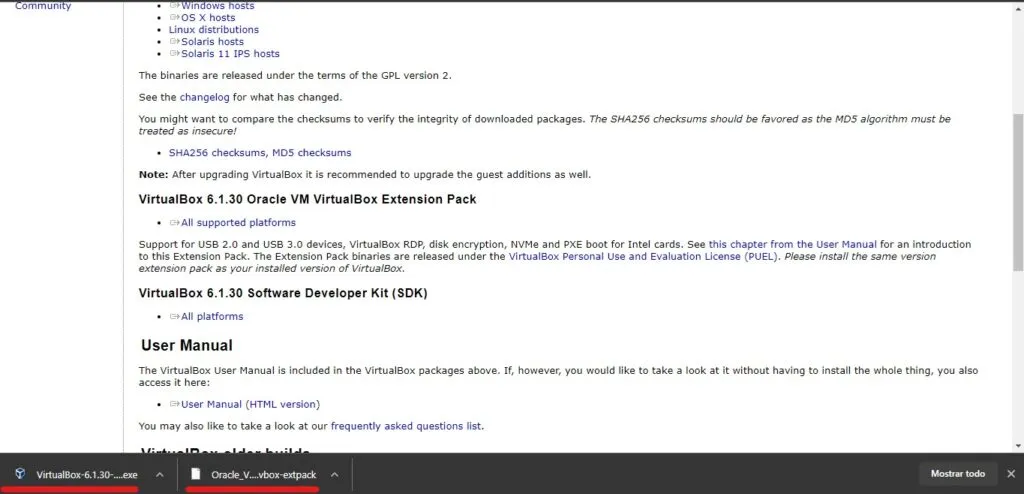1024x494 pixels.
Task: Click the 'User Manual' section heading
Action: click(187, 345)
